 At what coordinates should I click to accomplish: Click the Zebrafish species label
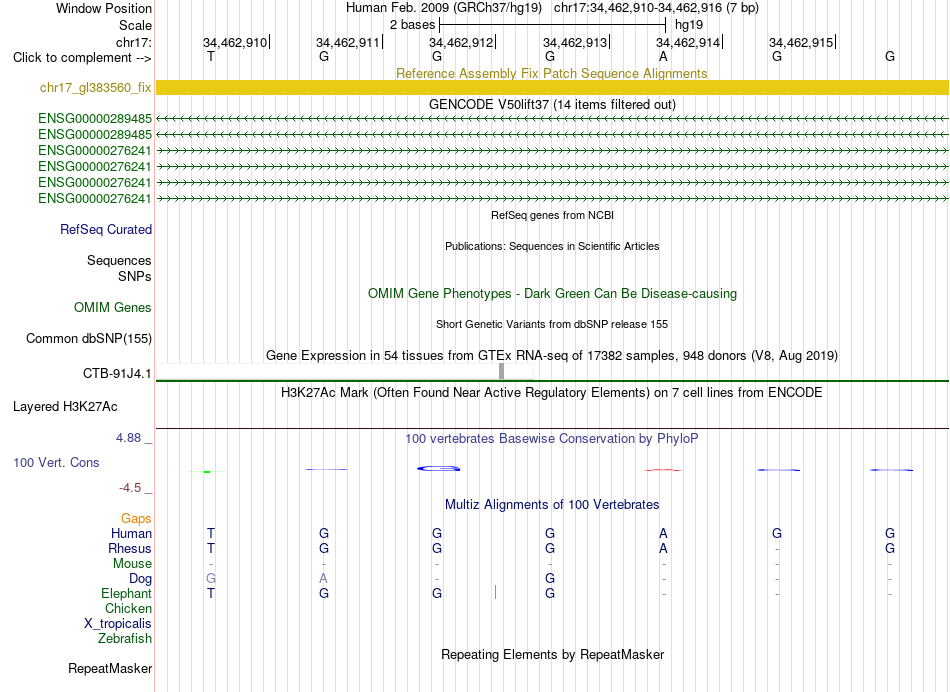tap(125, 639)
